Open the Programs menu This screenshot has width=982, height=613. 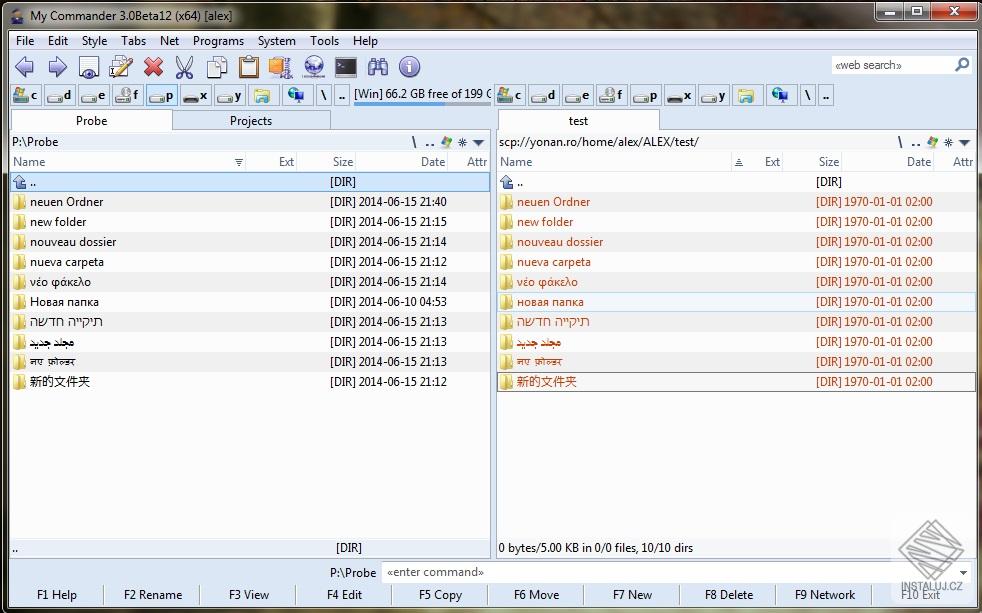click(x=218, y=41)
